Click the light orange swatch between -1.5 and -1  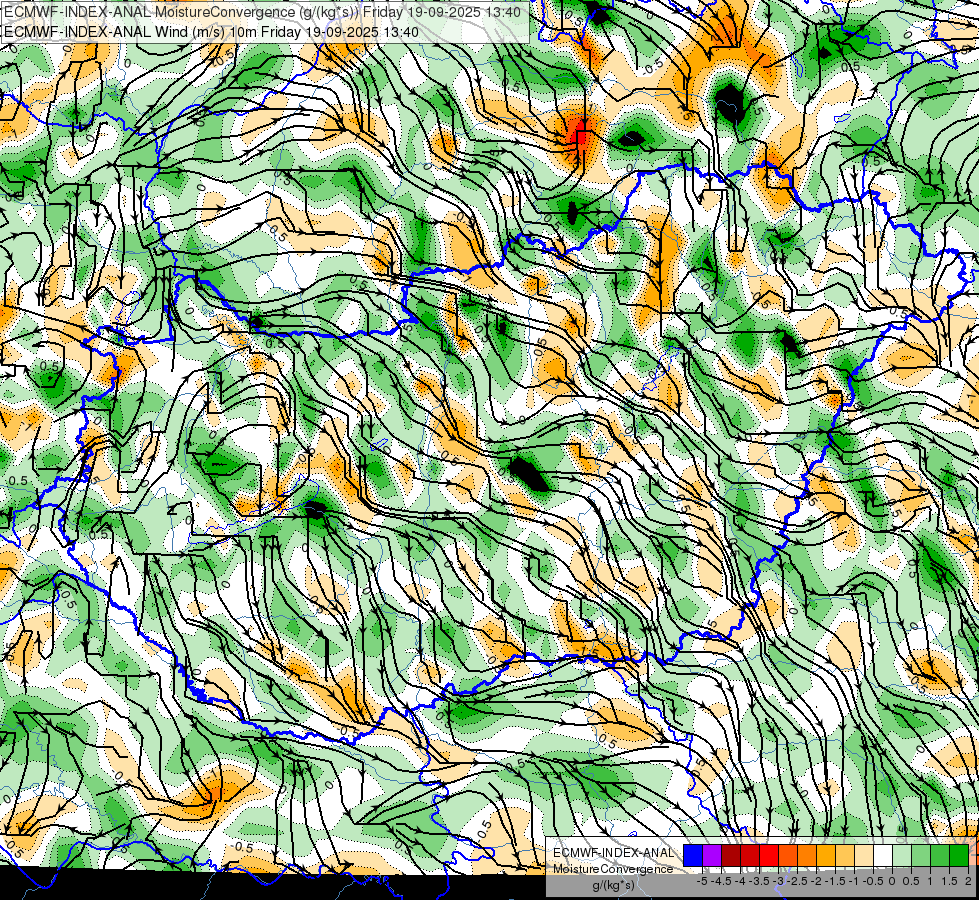[845, 855]
